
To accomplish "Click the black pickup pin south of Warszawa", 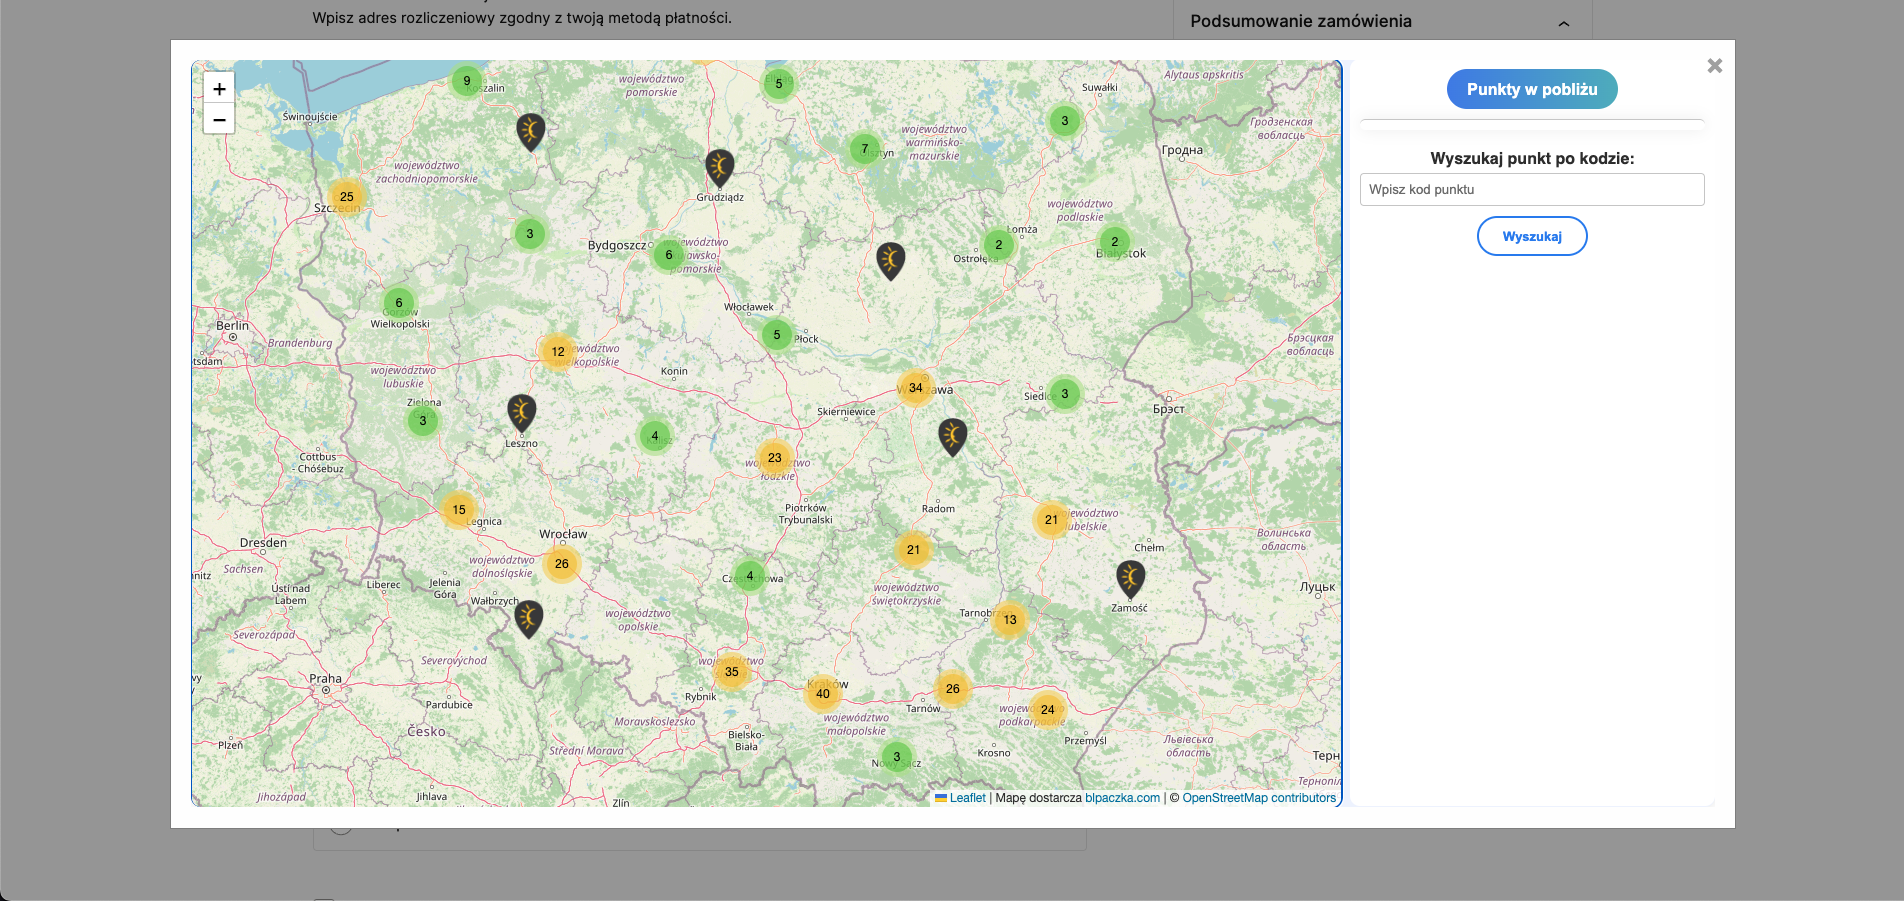I will tap(951, 434).
